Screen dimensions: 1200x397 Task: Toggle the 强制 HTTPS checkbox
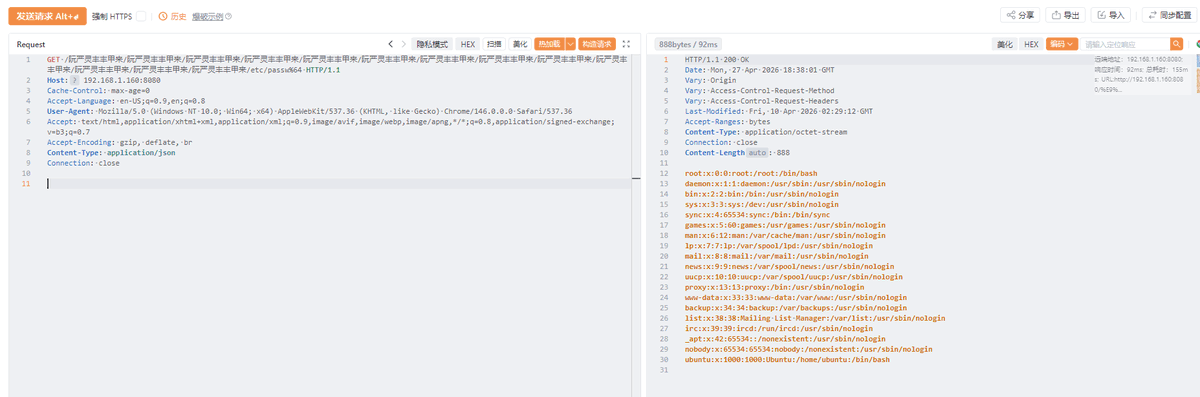[141, 16]
